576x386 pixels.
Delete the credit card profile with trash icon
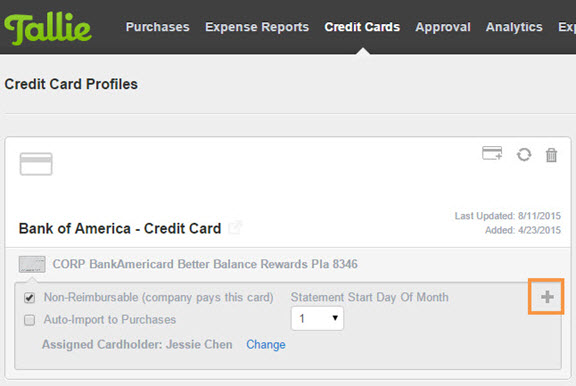551,155
